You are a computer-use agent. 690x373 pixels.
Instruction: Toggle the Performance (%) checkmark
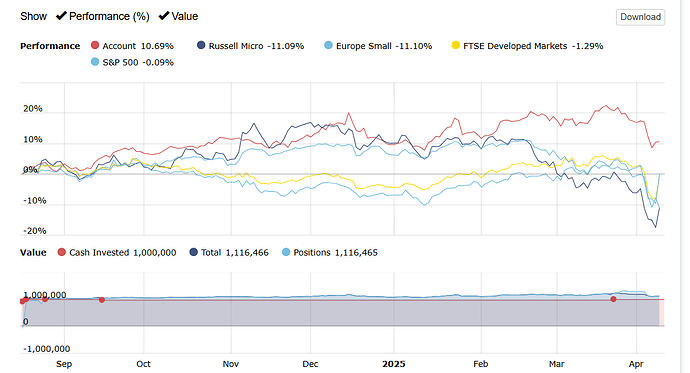point(61,16)
